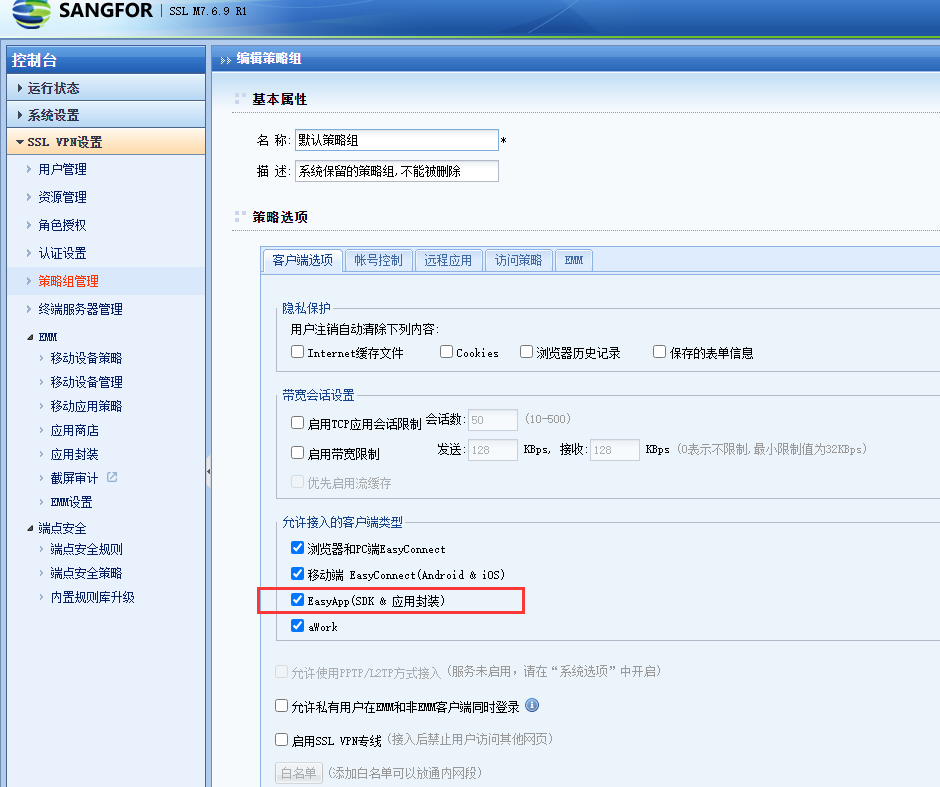Click the 名称 input field

tap(396, 140)
